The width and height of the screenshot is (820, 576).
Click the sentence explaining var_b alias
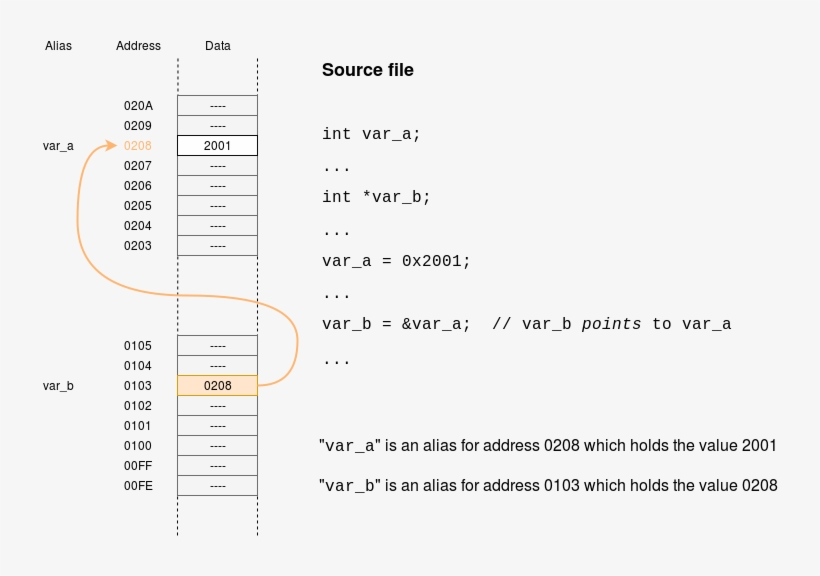click(x=548, y=485)
